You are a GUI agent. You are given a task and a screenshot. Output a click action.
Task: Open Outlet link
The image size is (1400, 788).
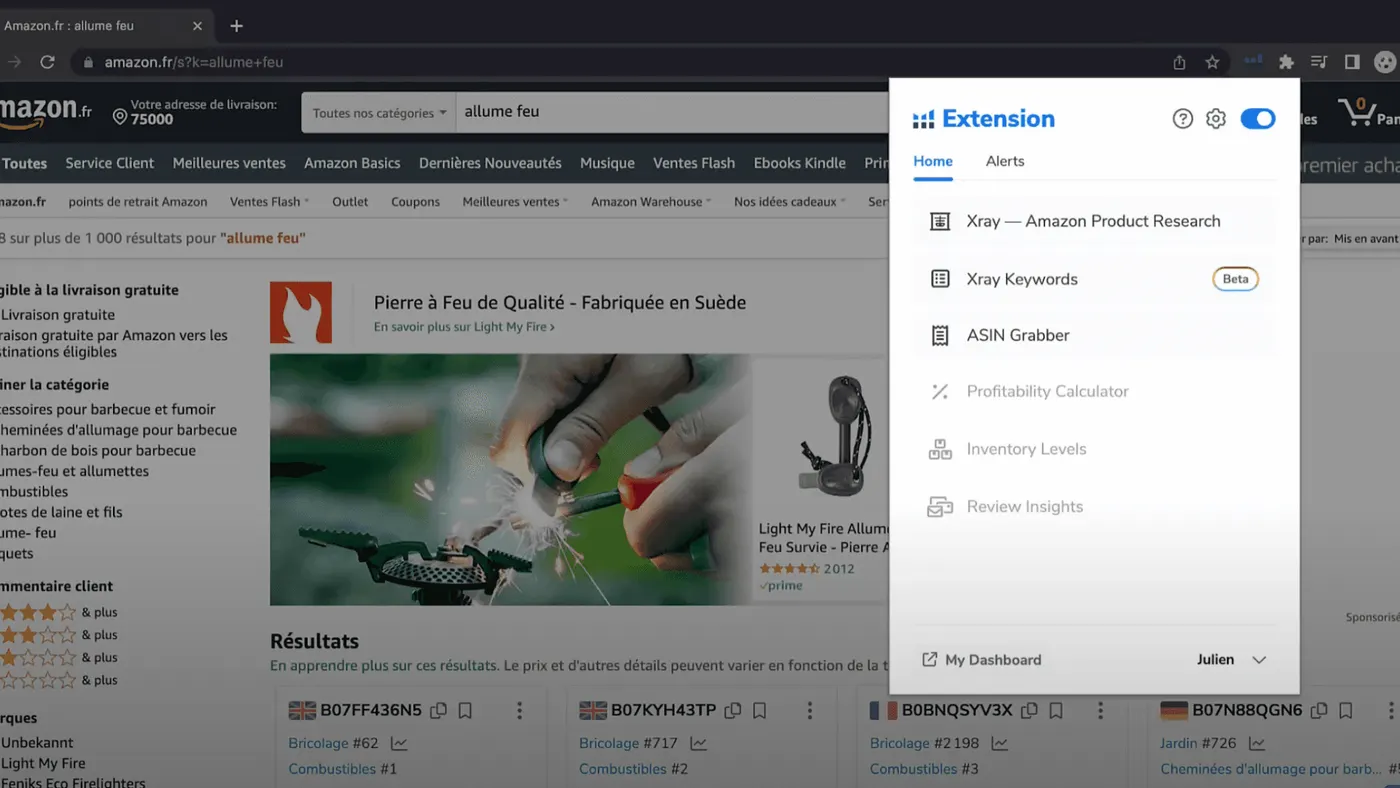pos(350,202)
